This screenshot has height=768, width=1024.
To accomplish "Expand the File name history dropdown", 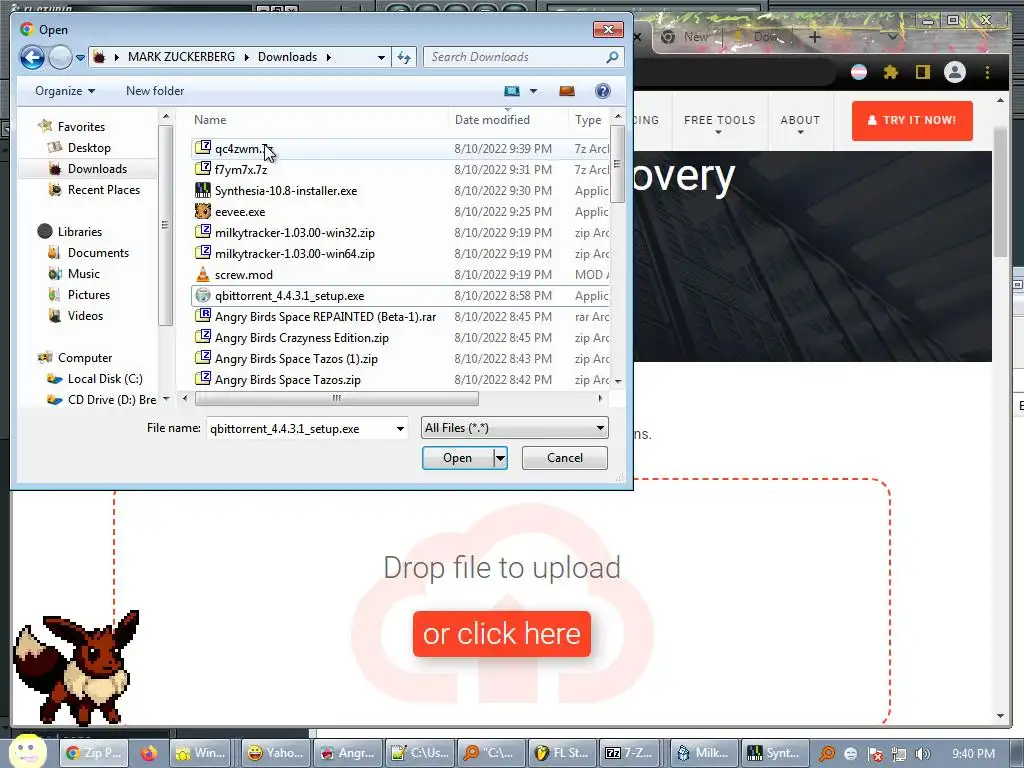I will click(400, 429).
